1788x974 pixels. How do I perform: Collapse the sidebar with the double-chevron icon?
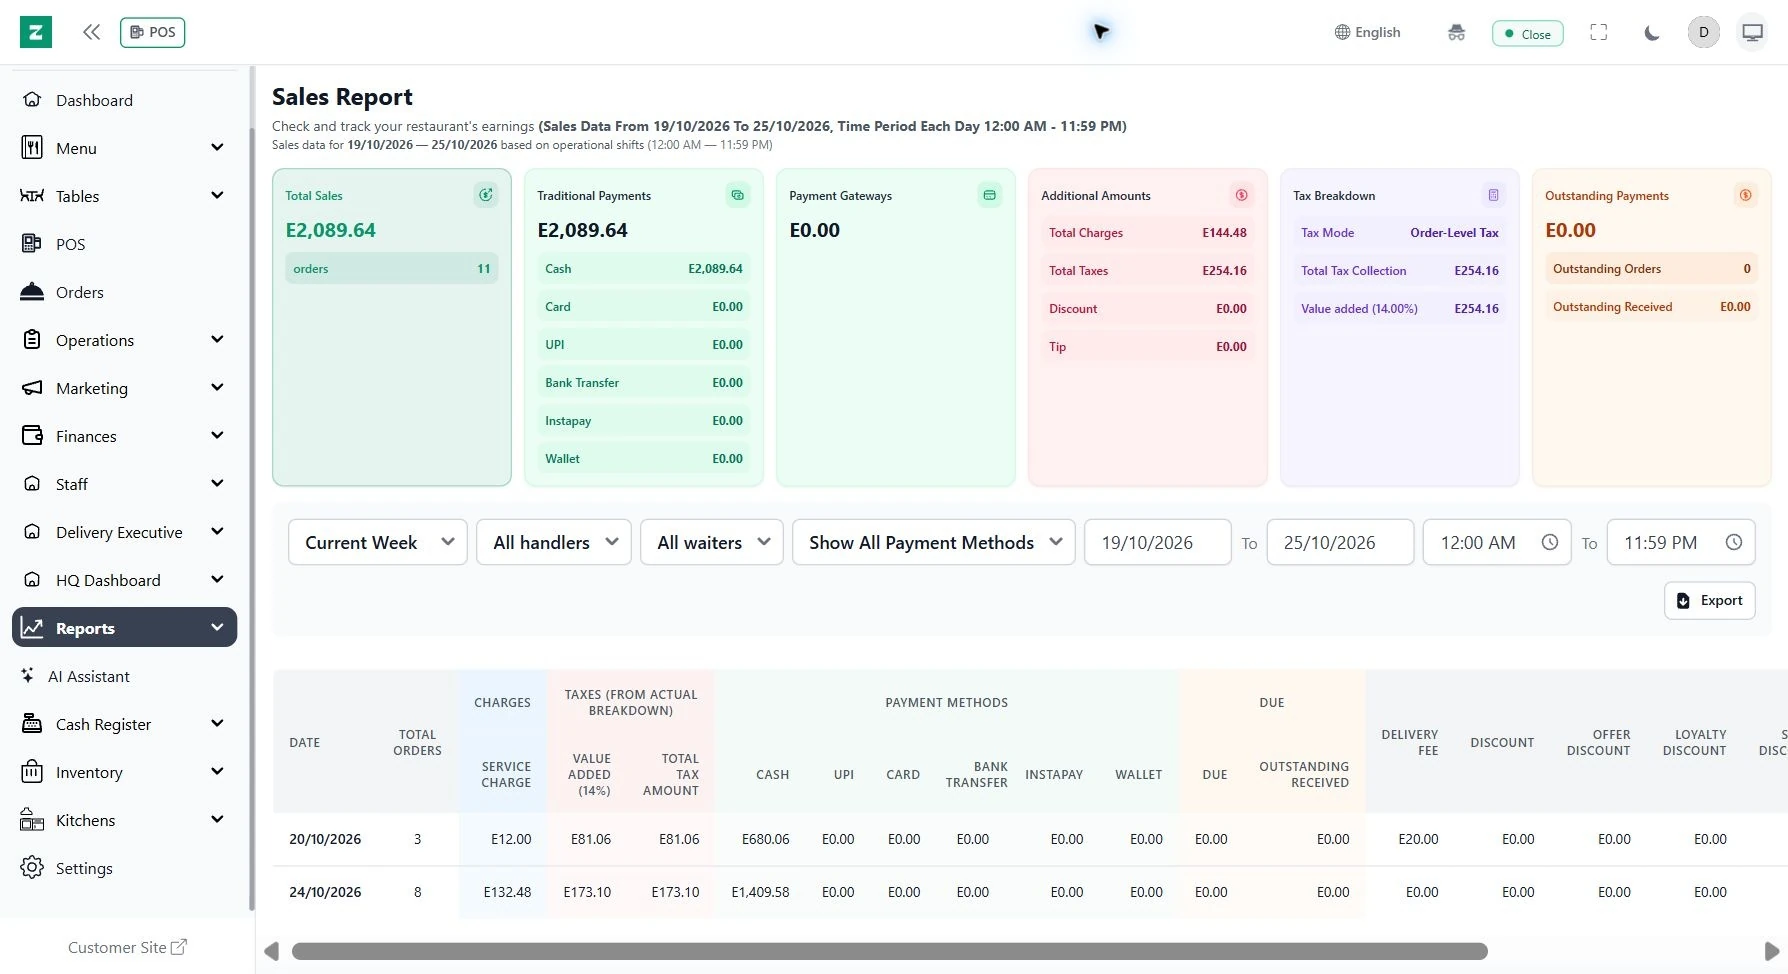point(91,32)
